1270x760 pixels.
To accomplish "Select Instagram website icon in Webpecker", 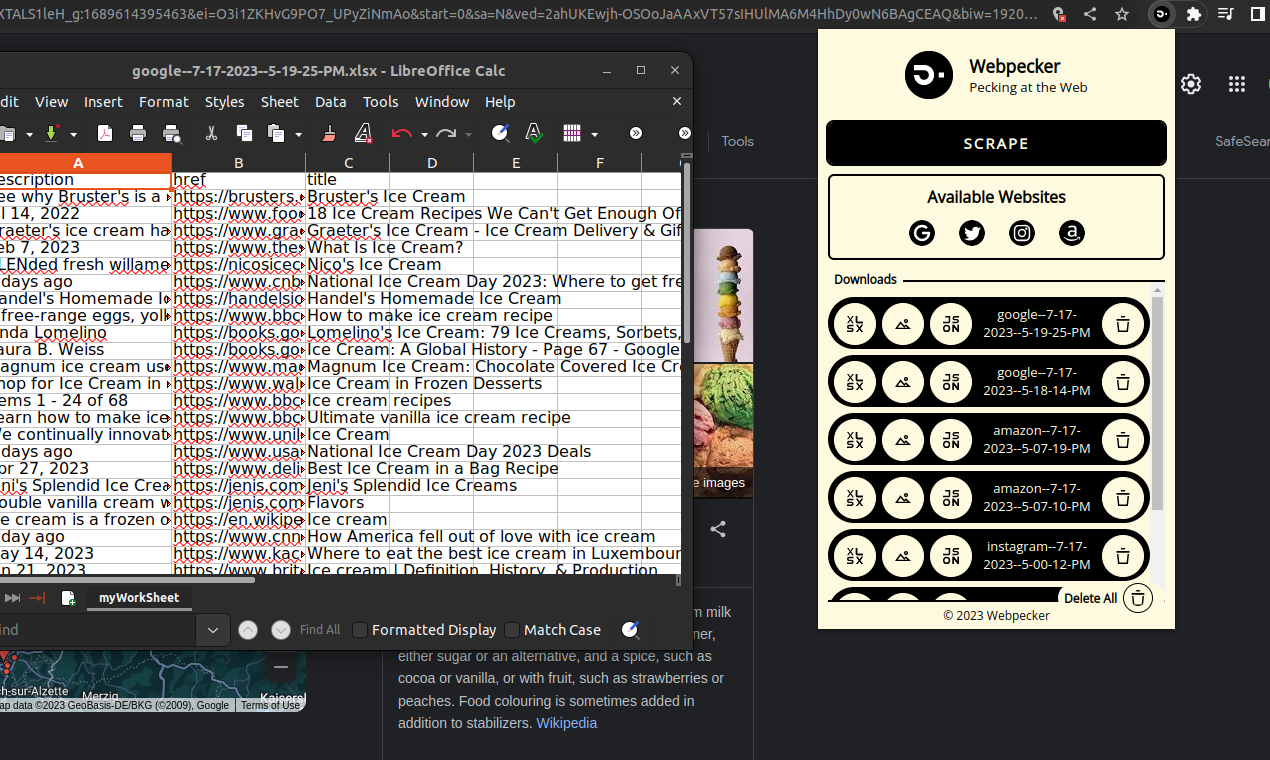I will (x=1022, y=233).
